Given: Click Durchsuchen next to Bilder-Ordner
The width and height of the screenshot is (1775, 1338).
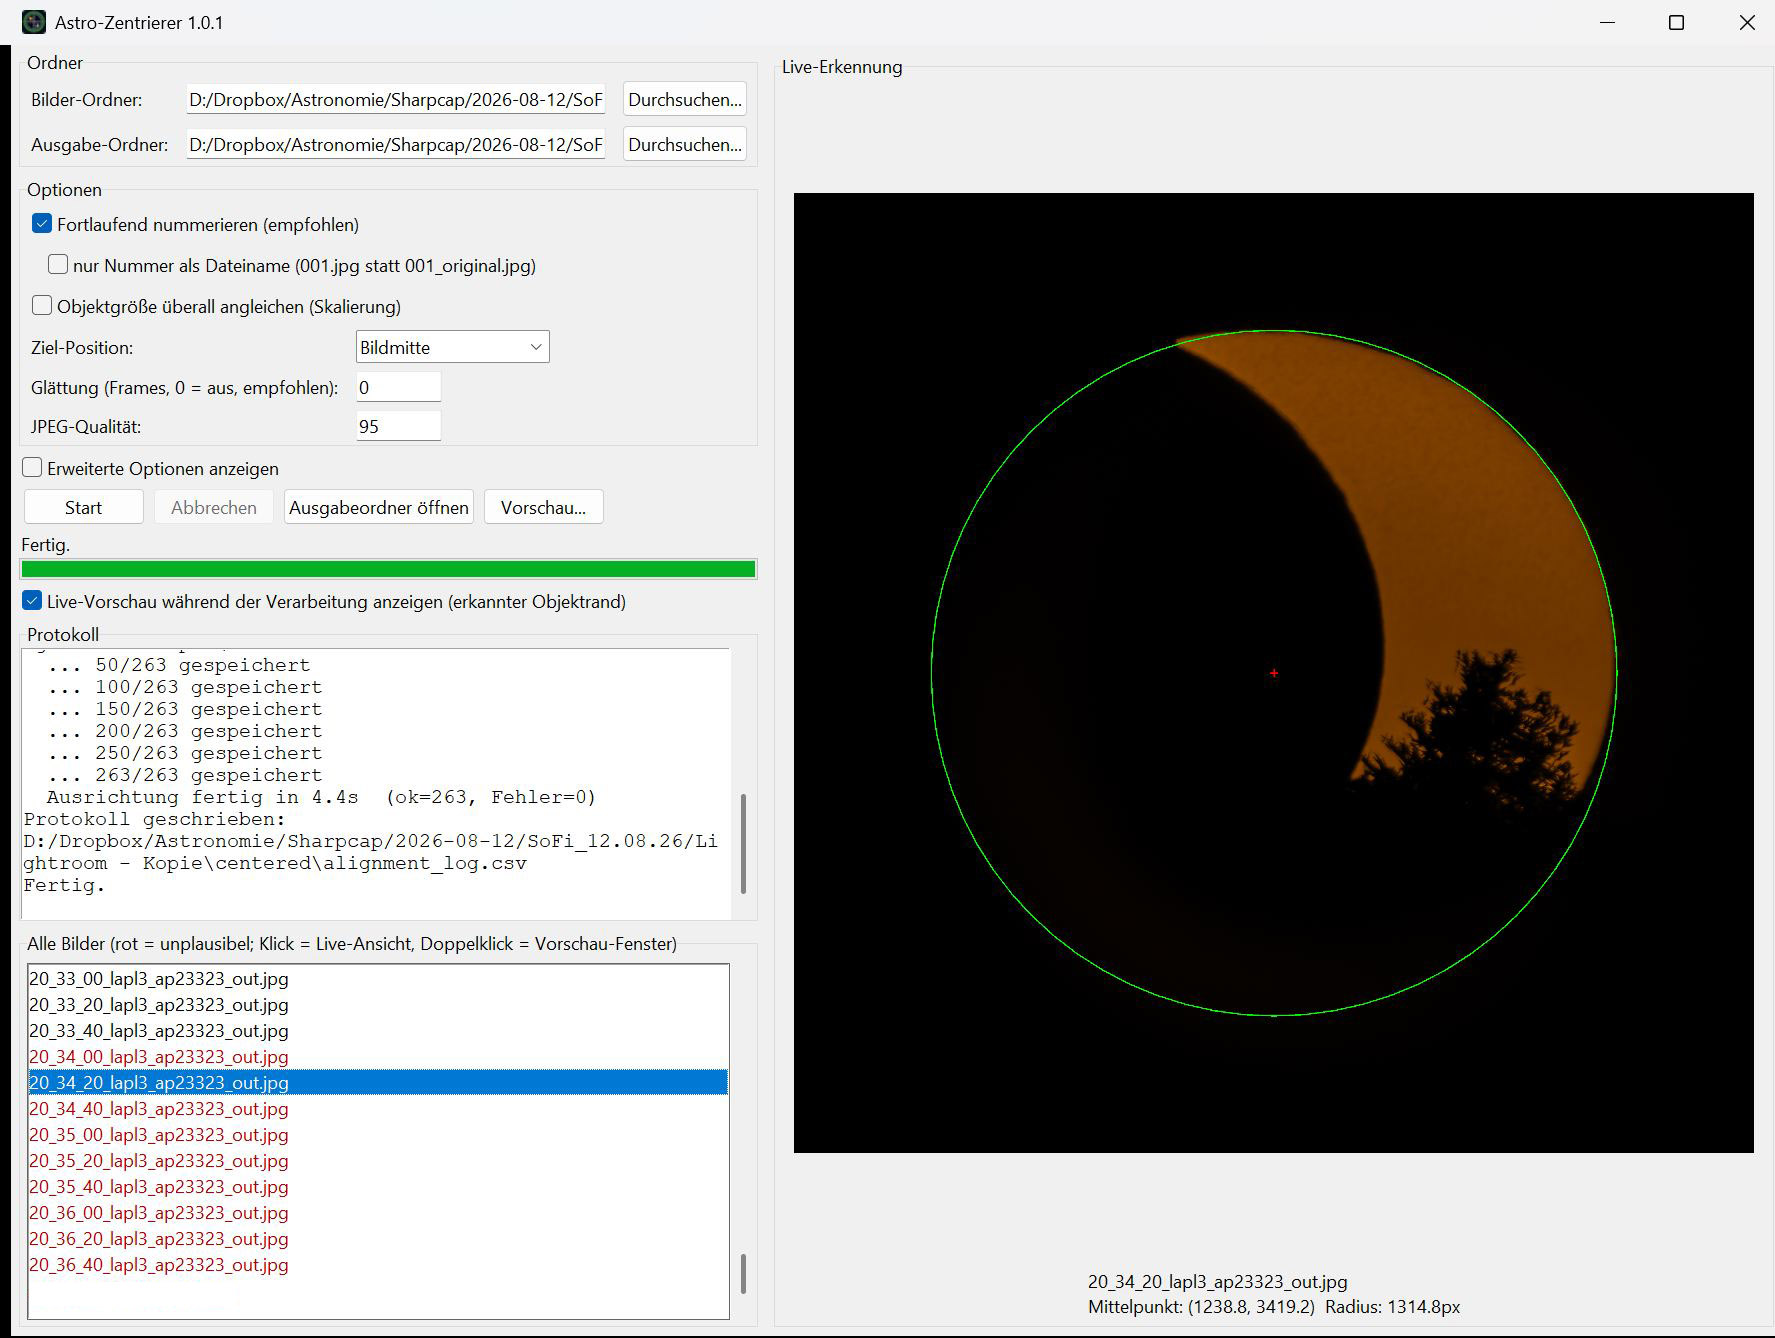Looking at the screenshot, I should tap(685, 99).
